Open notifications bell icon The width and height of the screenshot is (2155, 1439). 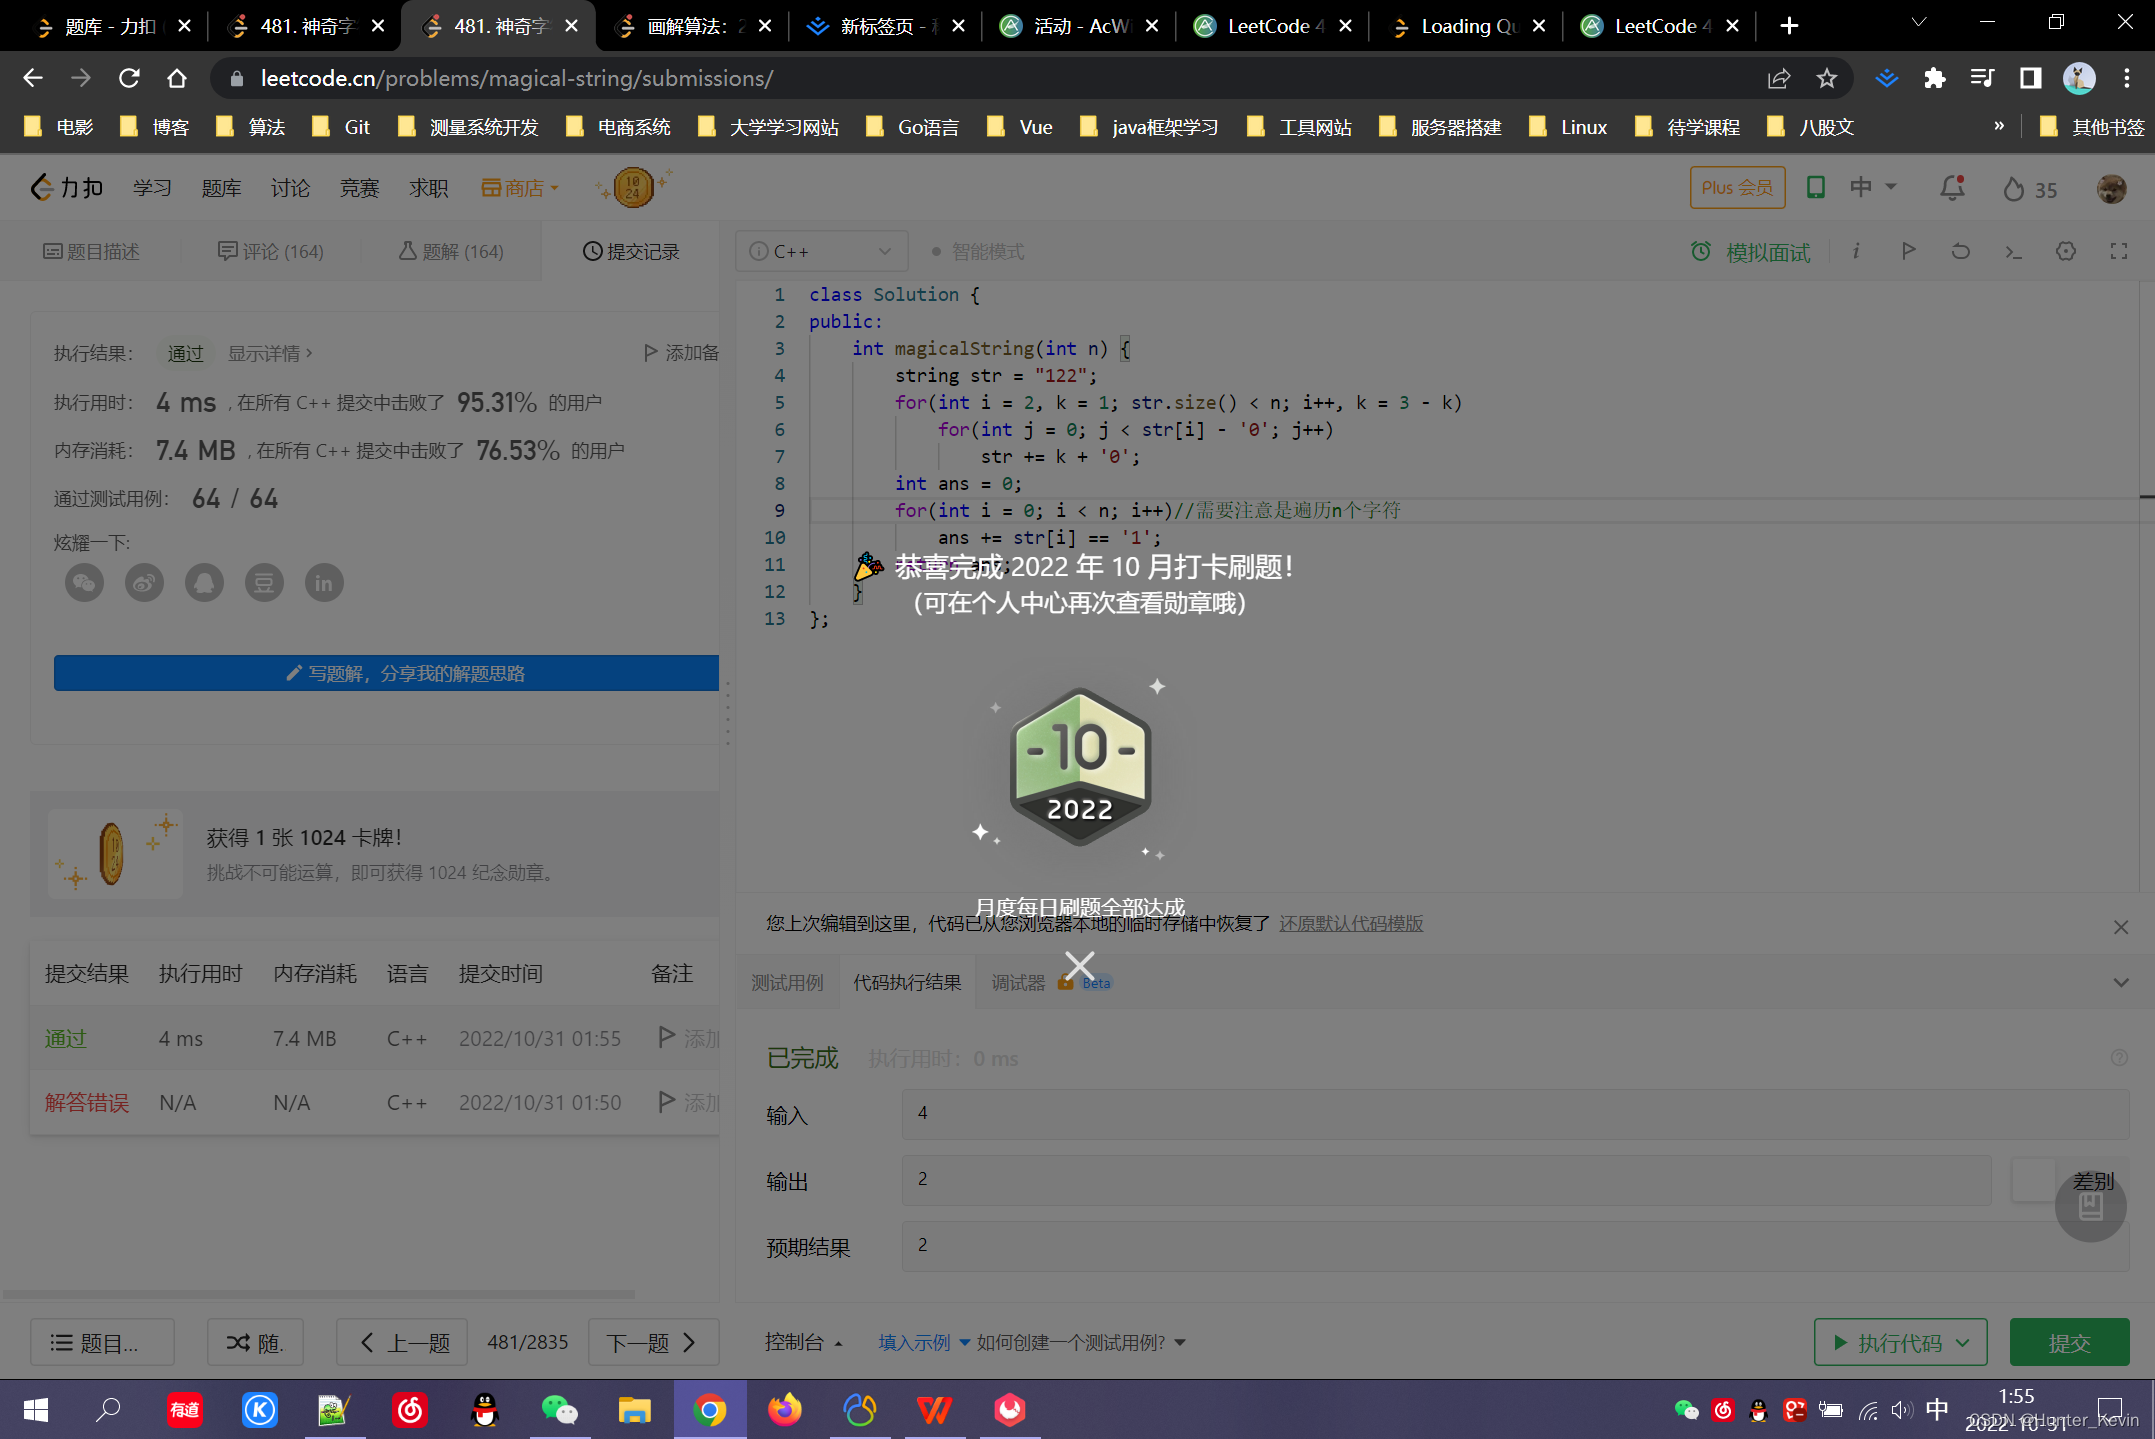click(x=1951, y=188)
